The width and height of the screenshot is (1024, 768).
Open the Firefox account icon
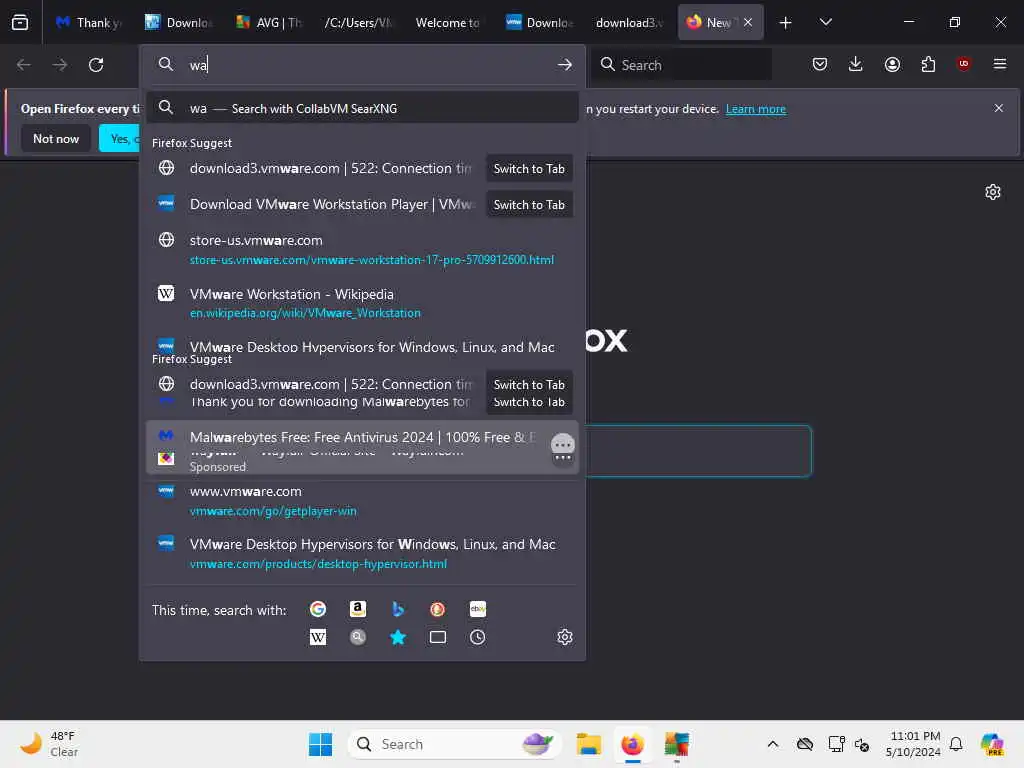tap(892, 64)
